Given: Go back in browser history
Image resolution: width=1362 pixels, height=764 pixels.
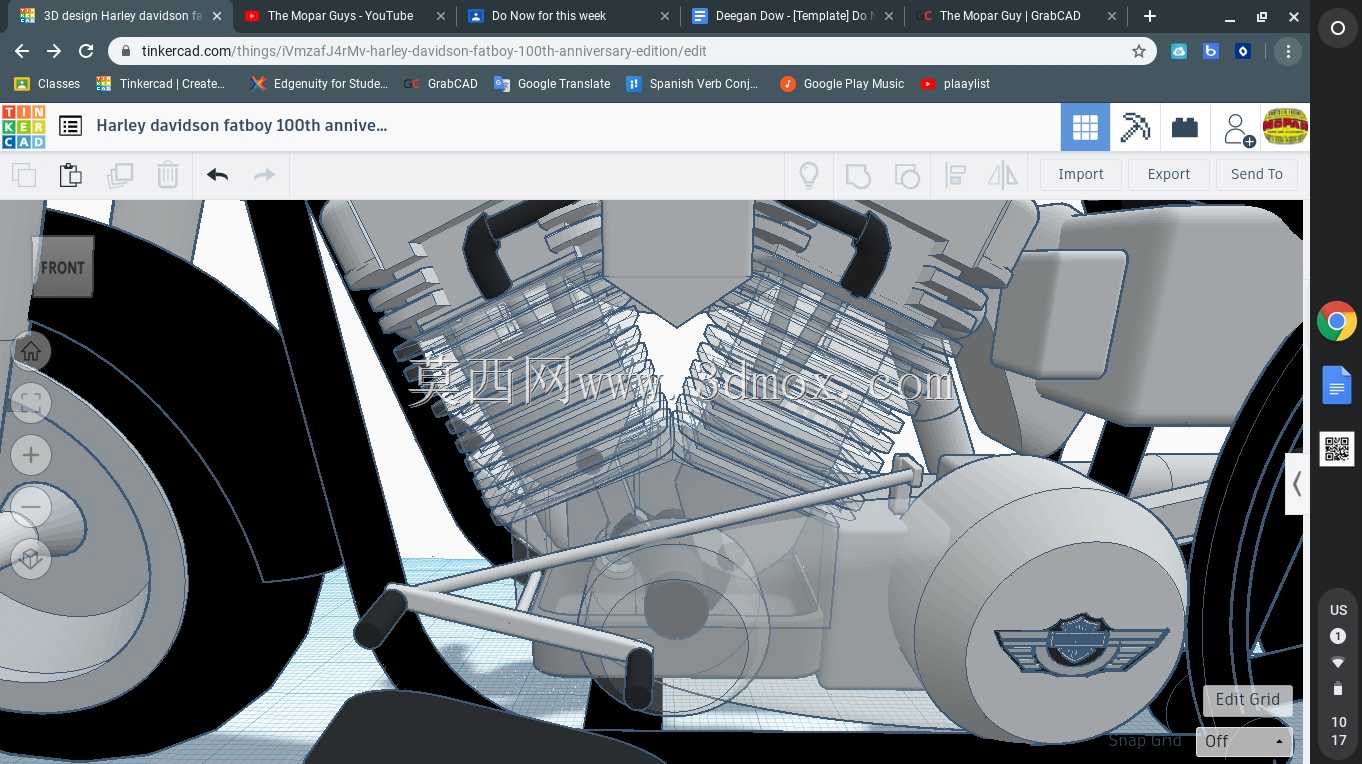Looking at the screenshot, I should click(x=22, y=51).
